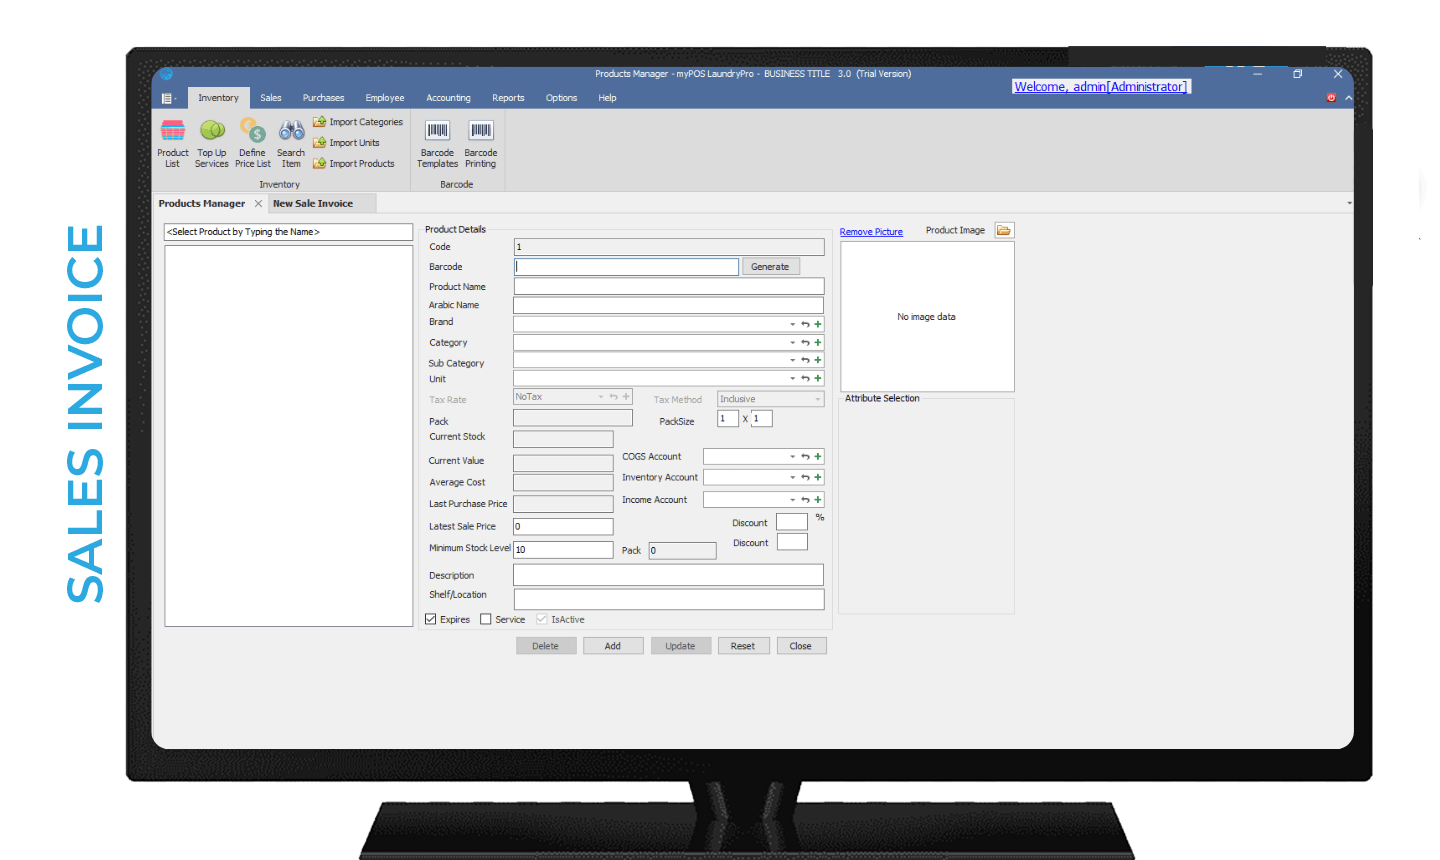Image resolution: width=1440 pixels, height=860 pixels.
Task: Open Define Price List
Action: tap(252, 141)
